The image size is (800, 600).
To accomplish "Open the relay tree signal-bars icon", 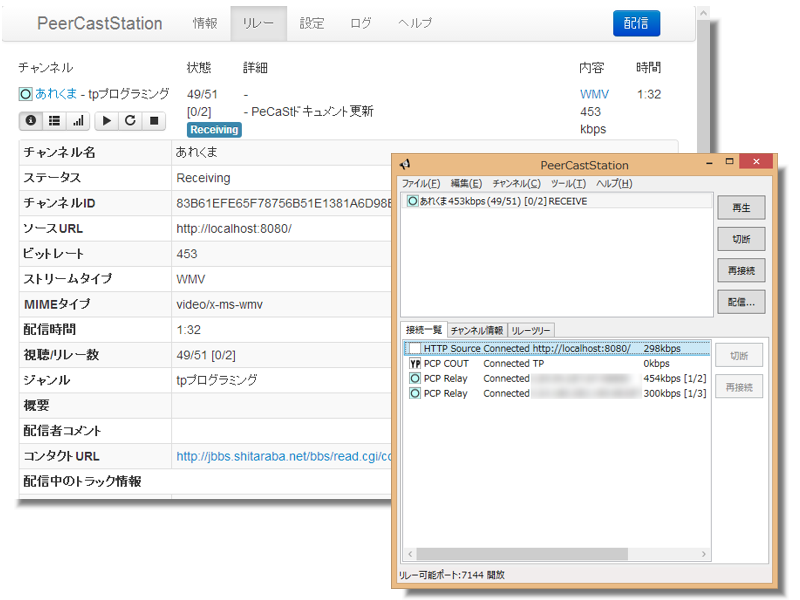I will pyautogui.click(x=78, y=121).
